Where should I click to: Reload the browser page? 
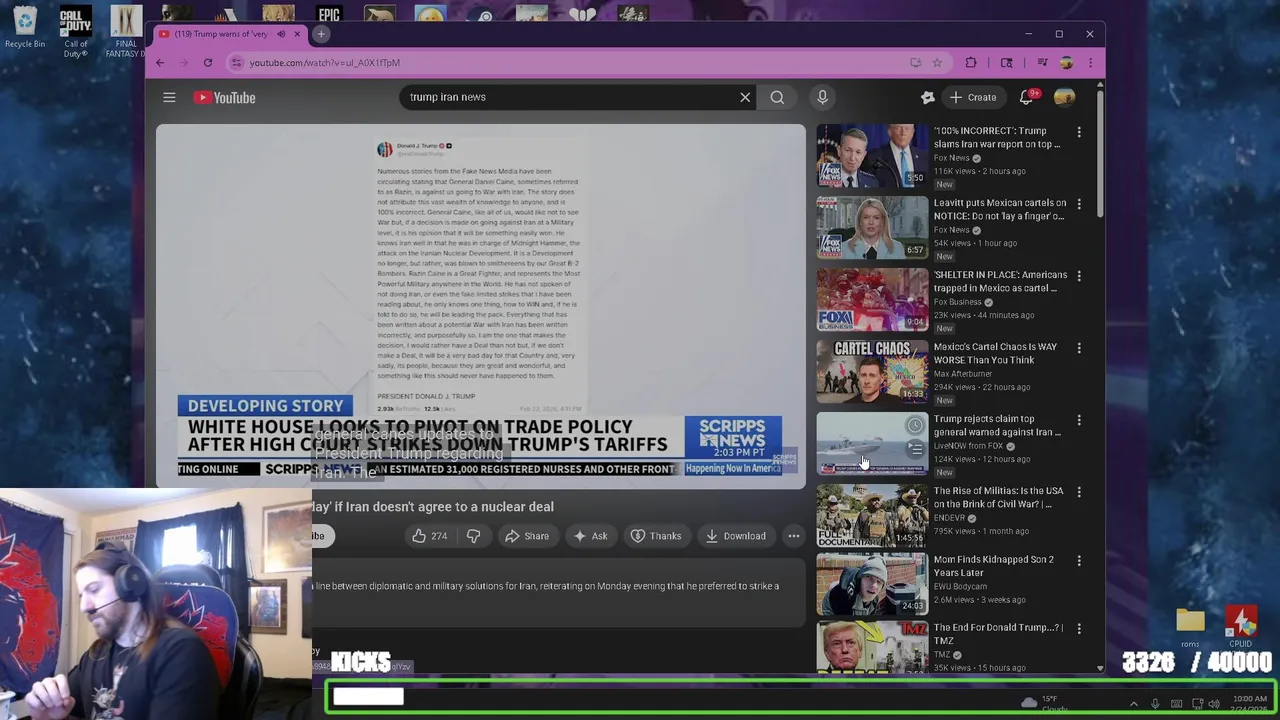coord(208,62)
